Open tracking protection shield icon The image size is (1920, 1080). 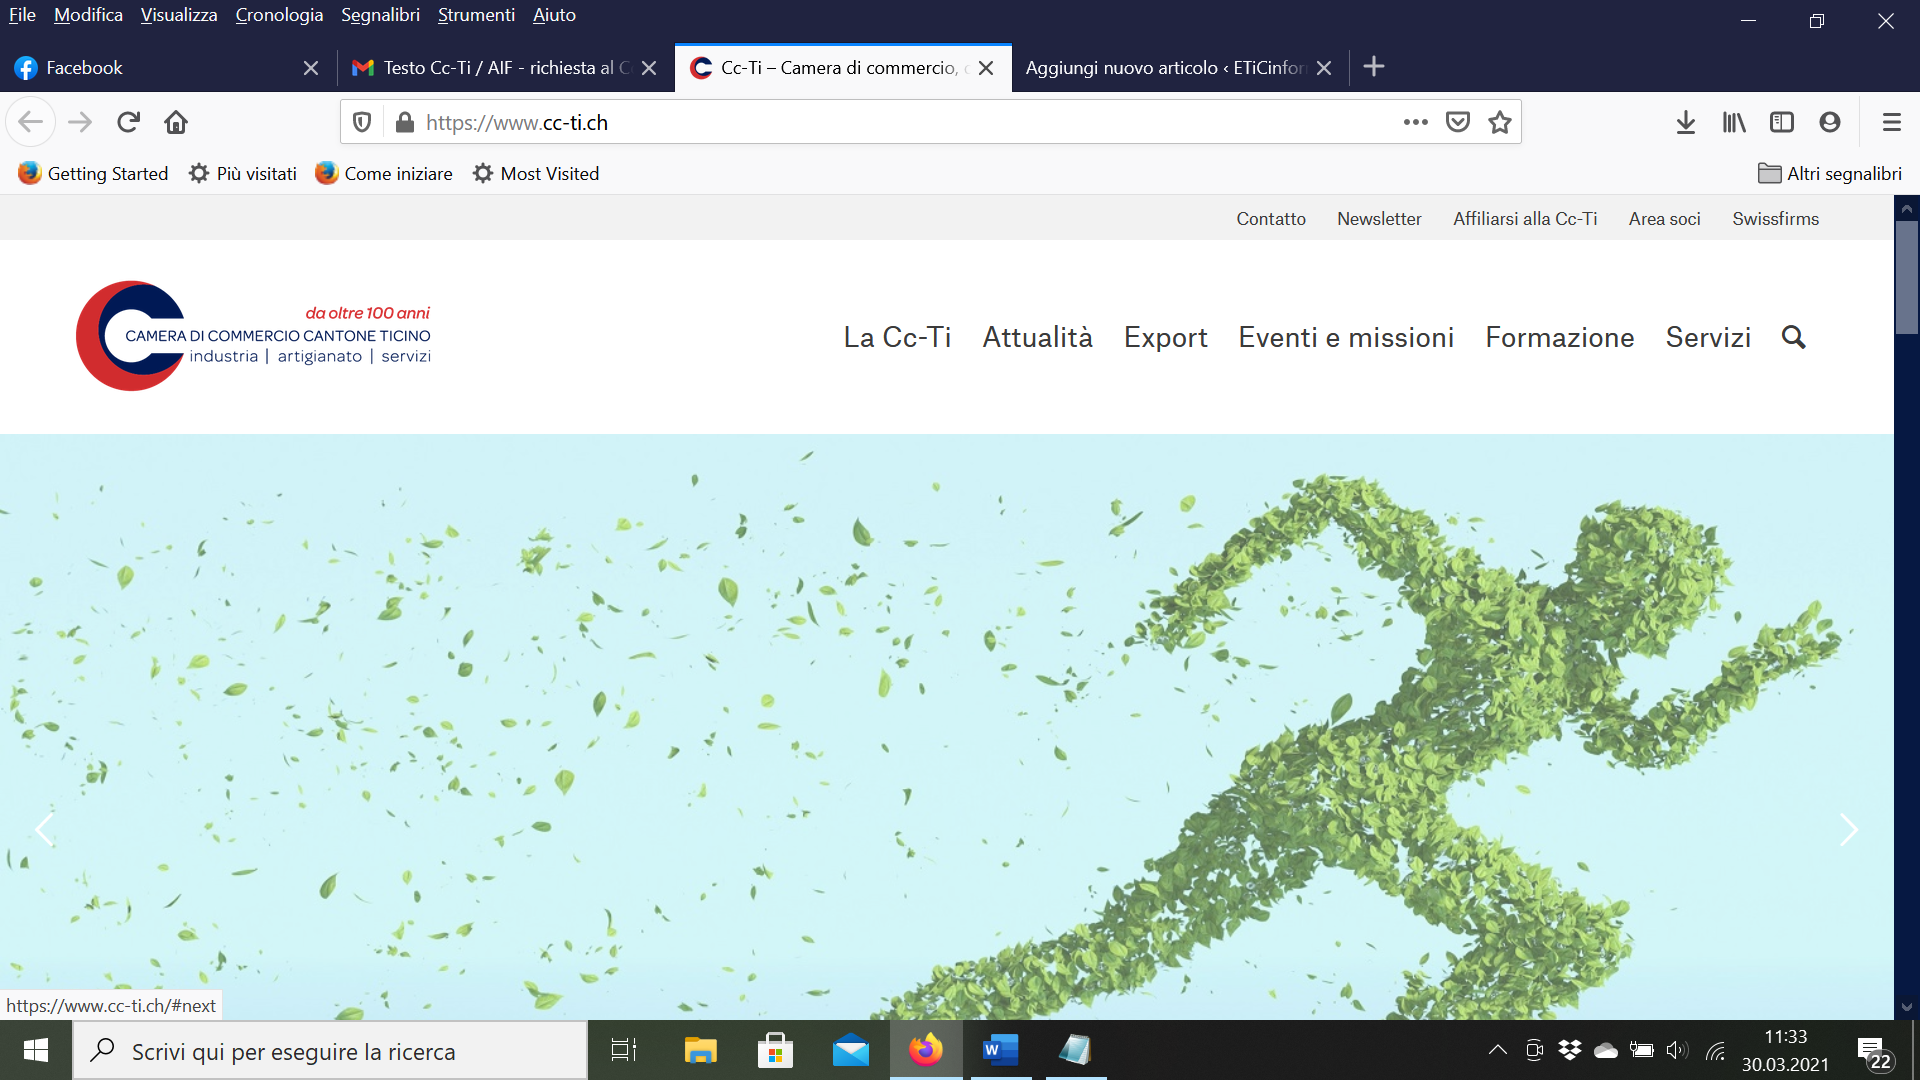coord(362,122)
